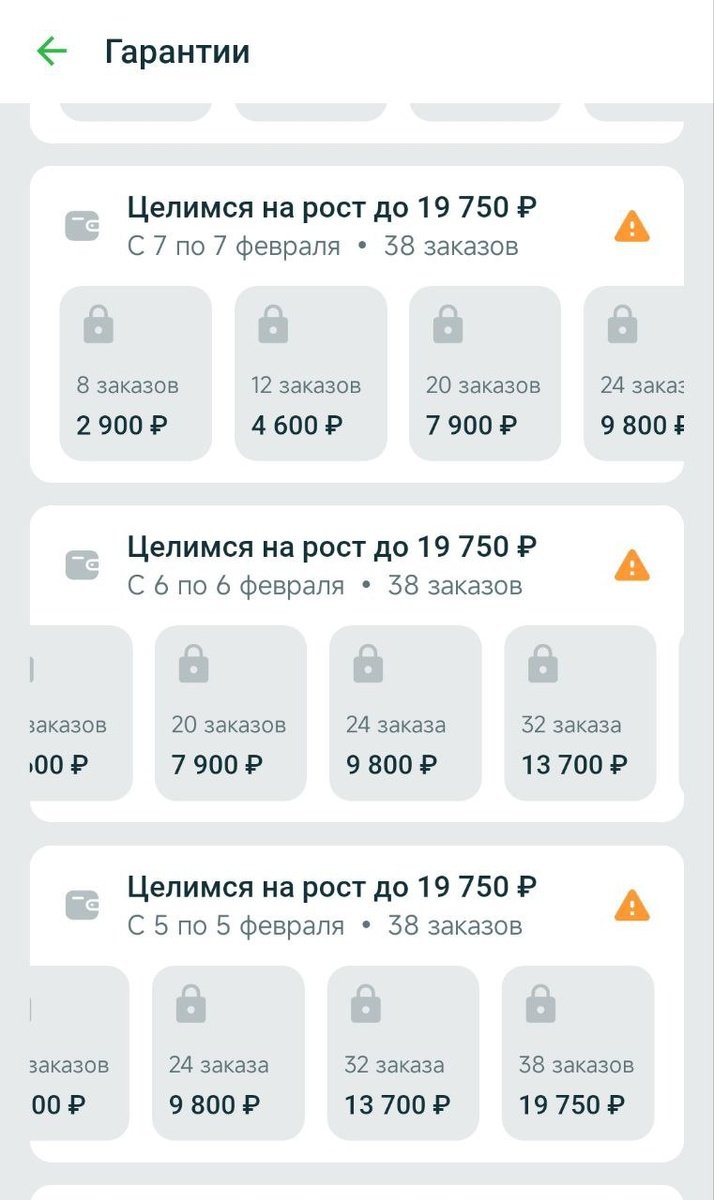Tap the wallet icon next to February 5 guarantee
This screenshot has width=714, height=1200.
tap(82, 904)
